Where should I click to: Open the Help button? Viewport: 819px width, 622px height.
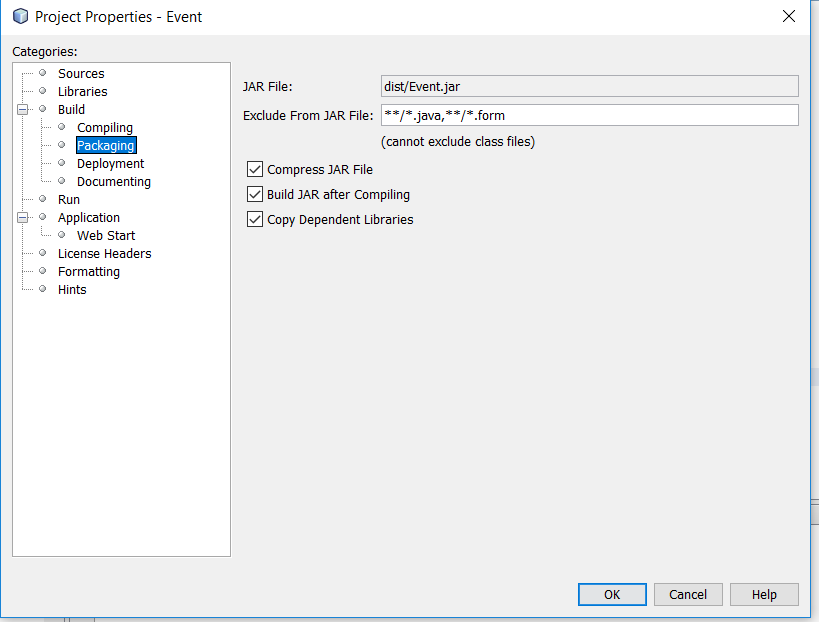click(x=764, y=594)
